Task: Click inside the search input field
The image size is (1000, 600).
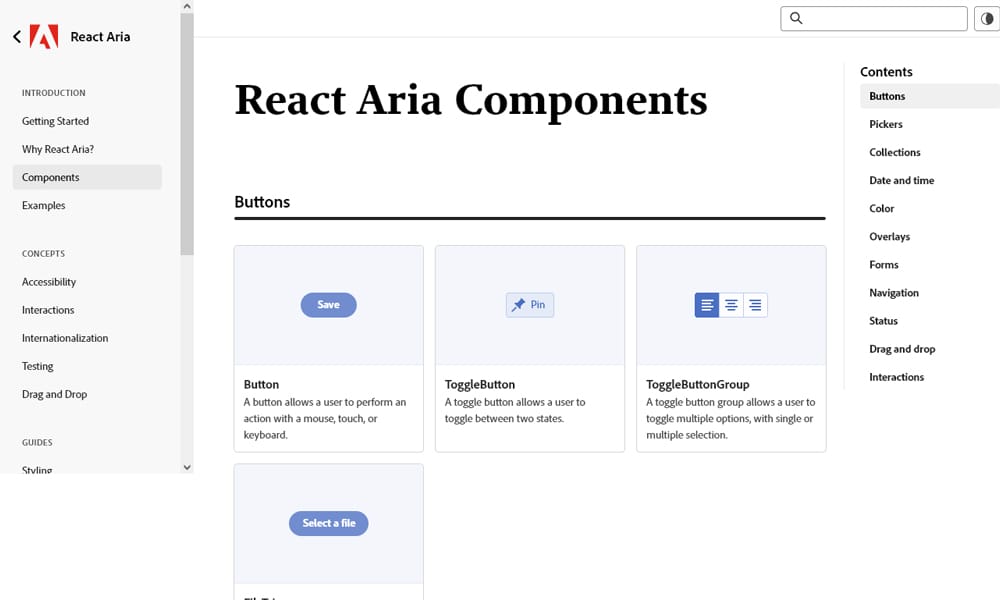Action: (880, 18)
